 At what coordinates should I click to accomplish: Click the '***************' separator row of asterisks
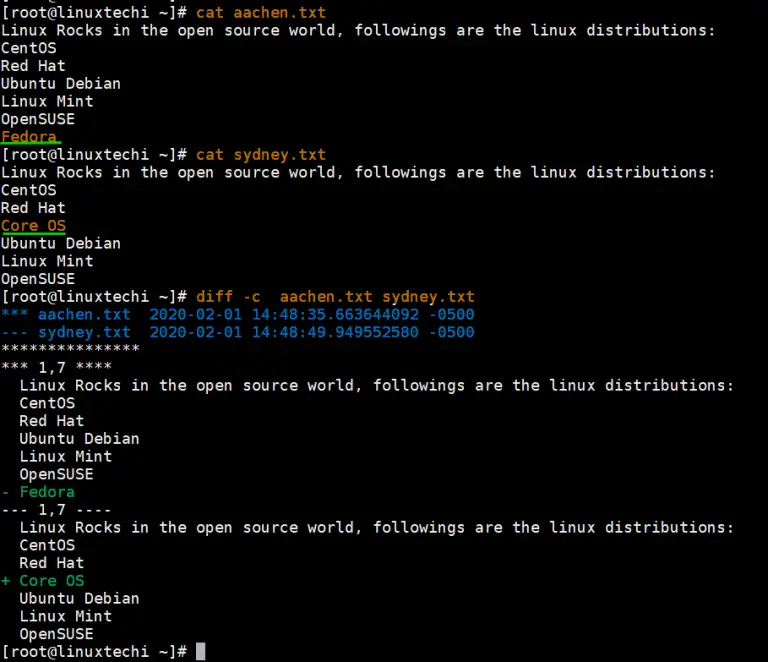click(71, 349)
